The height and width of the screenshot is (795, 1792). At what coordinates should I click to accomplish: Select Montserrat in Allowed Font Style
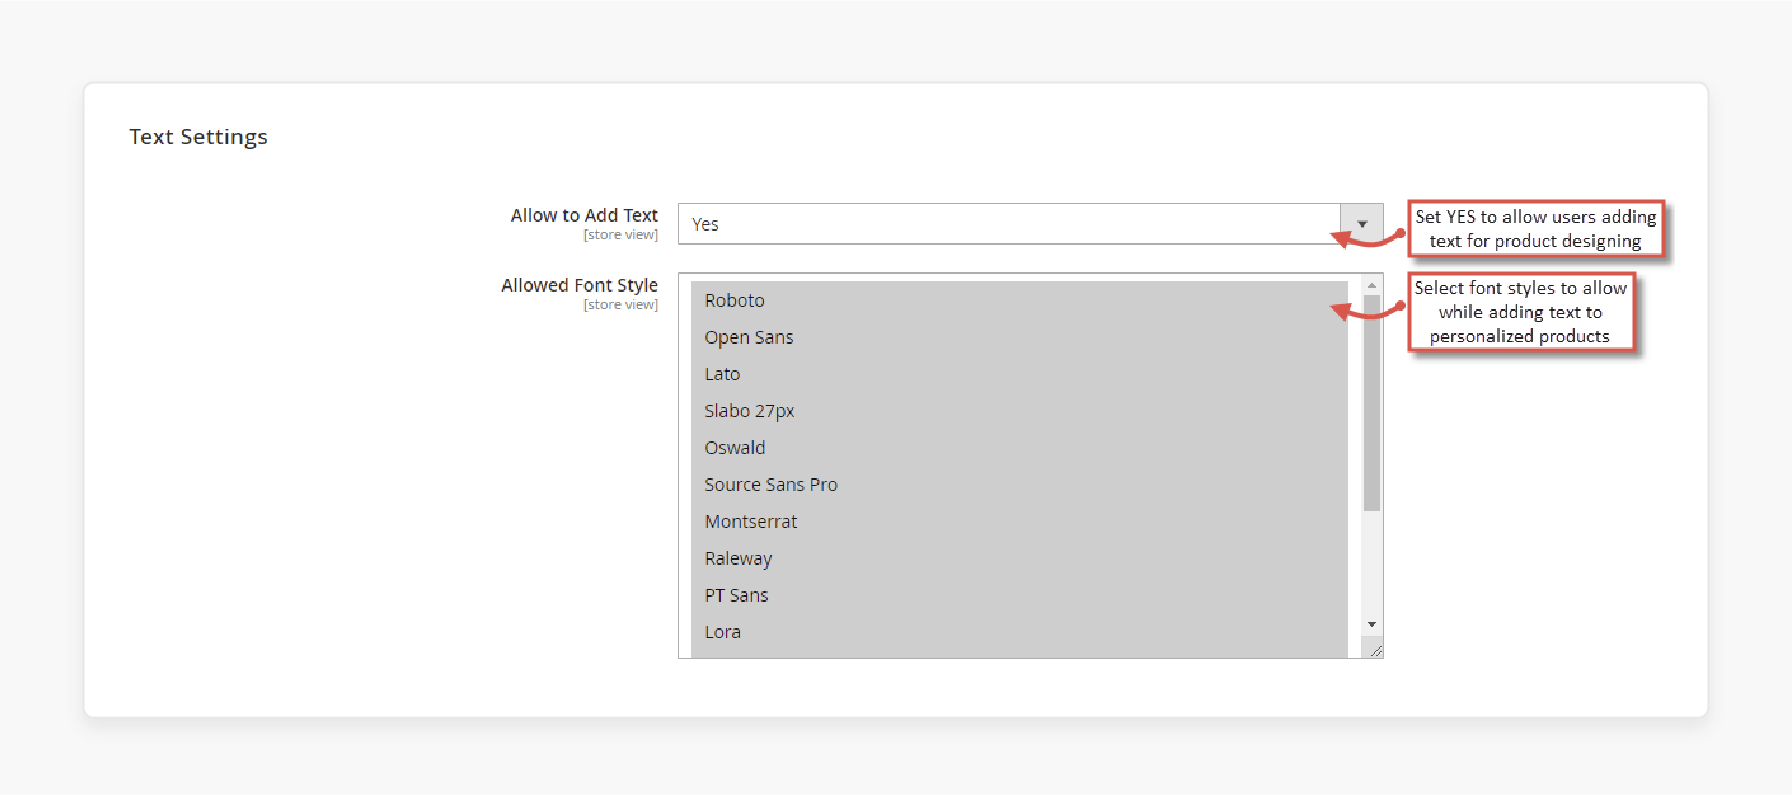[x=1019, y=522]
